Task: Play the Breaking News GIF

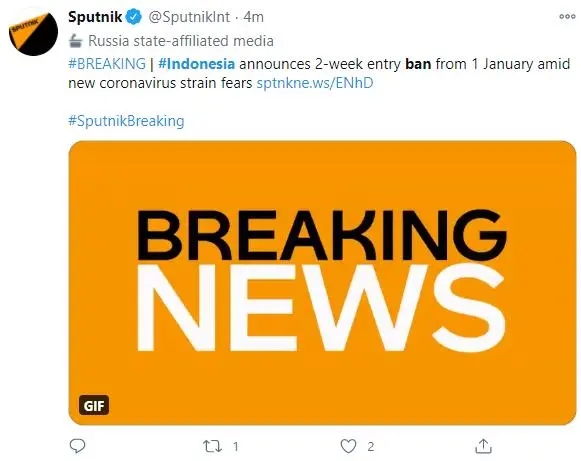Action: (x=322, y=283)
